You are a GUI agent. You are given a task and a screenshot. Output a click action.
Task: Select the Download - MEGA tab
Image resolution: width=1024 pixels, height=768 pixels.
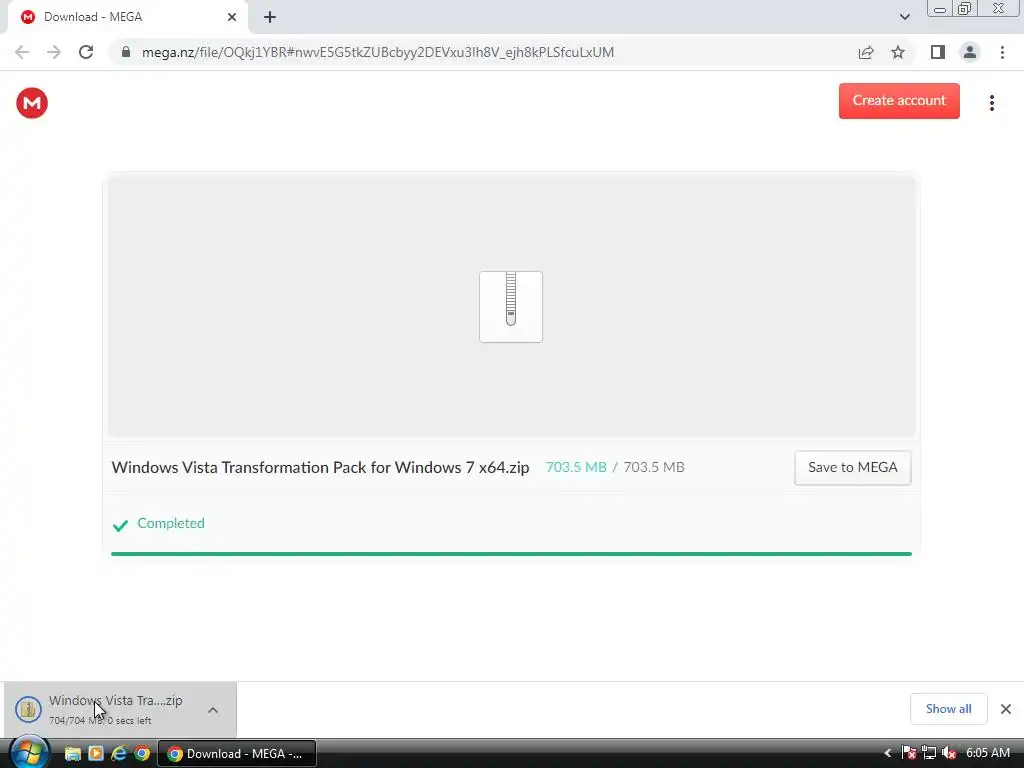click(x=127, y=17)
